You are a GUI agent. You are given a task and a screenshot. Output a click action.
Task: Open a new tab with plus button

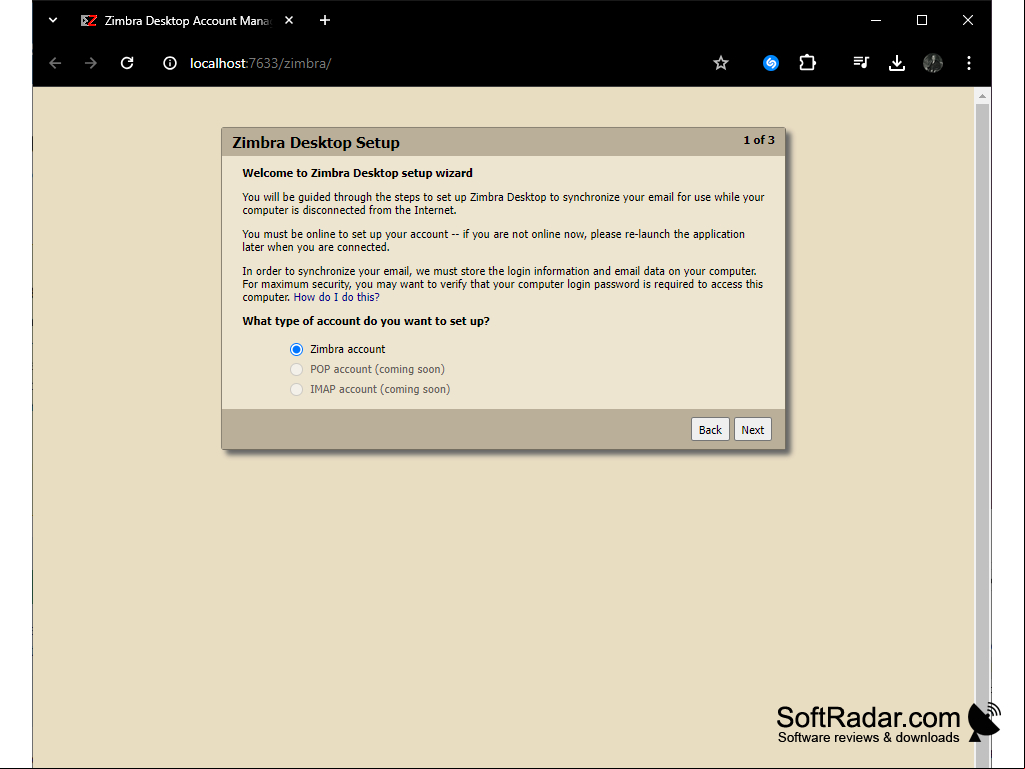325,20
